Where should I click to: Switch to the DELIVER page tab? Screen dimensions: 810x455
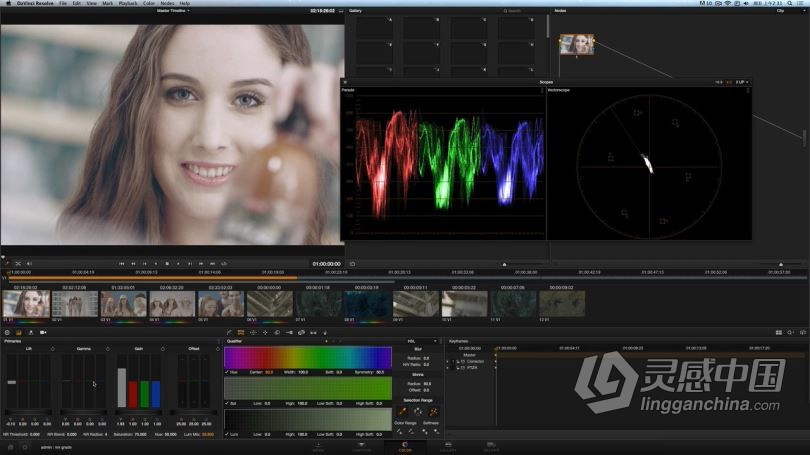point(491,447)
